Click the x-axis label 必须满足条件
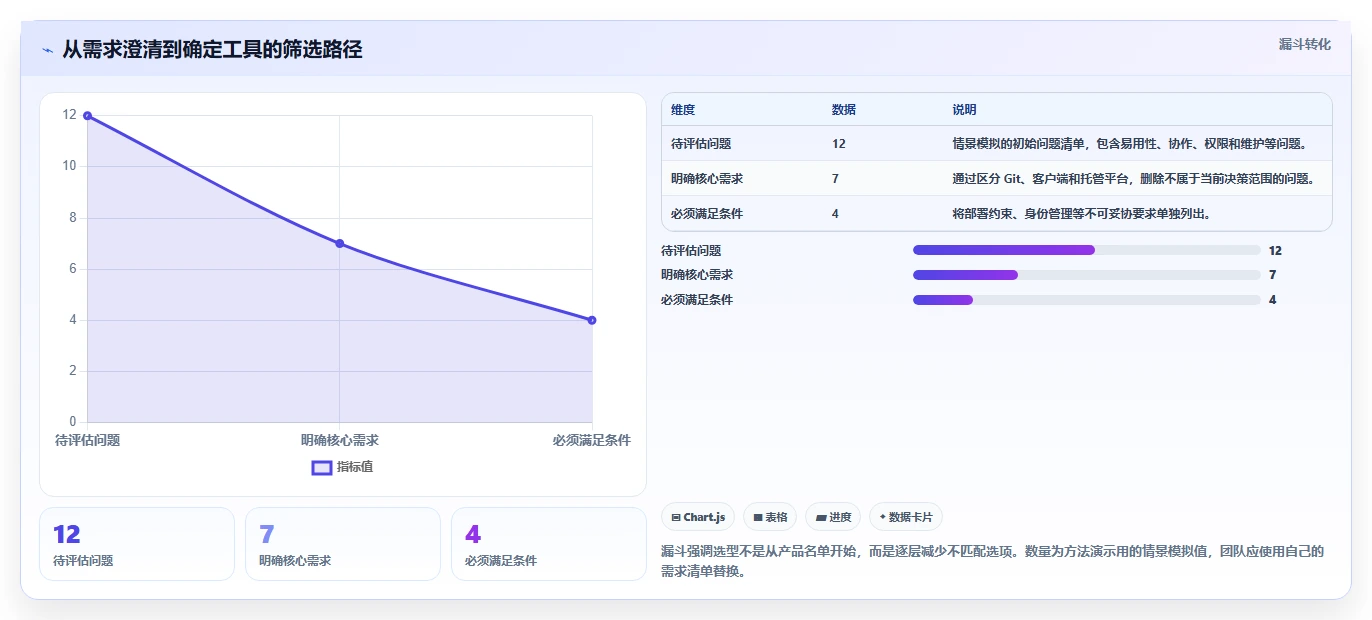 pos(592,440)
